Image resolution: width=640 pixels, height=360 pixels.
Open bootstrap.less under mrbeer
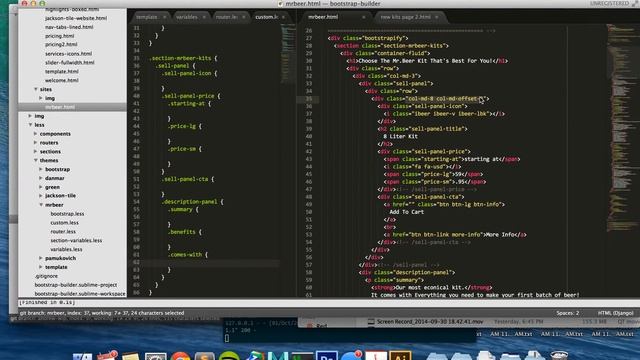tap(67, 213)
